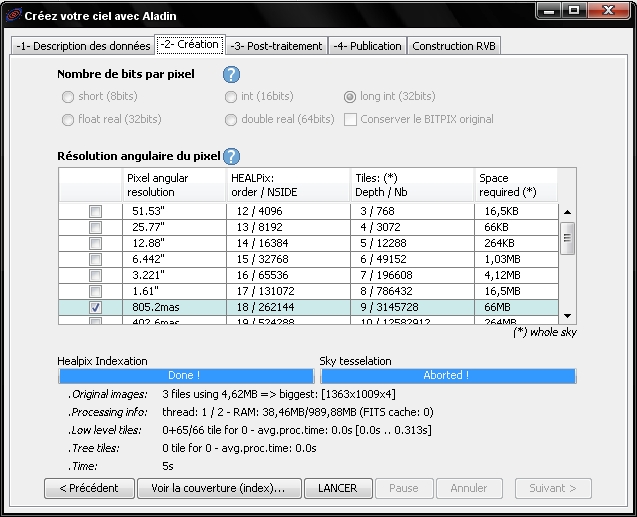Uncheck the 805.2mas resolution row checkbox
The image size is (637, 517).
(95, 307)
